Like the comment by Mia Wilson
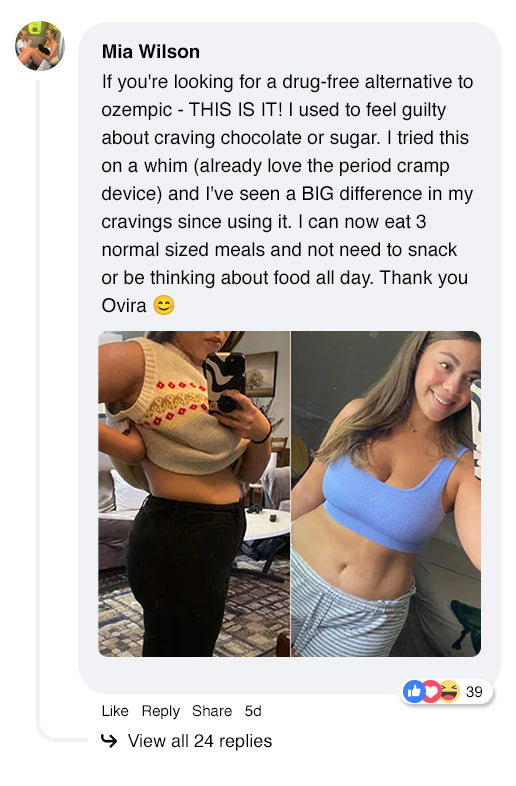 (x=115, y=711)
